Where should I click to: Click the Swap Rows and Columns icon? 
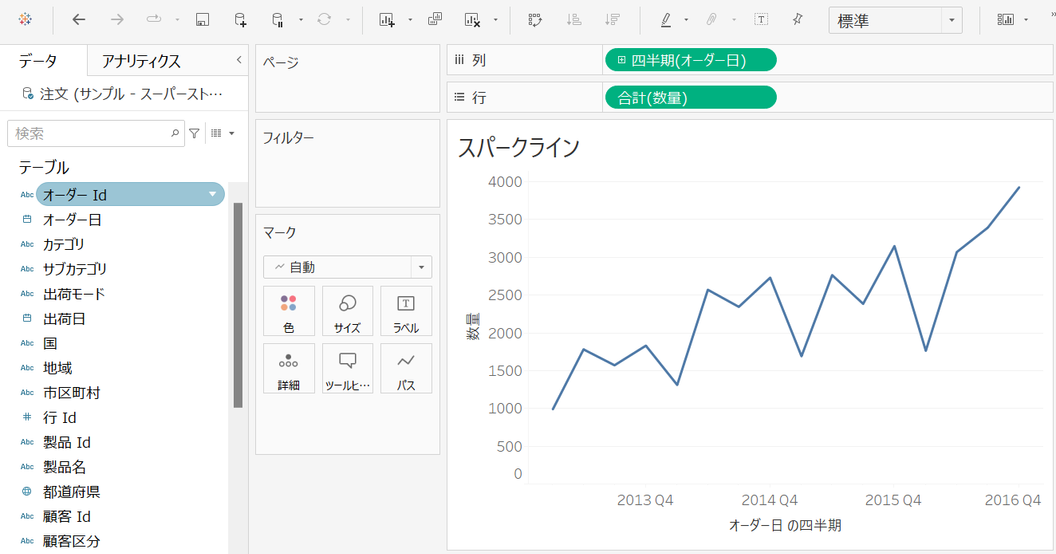535,20
